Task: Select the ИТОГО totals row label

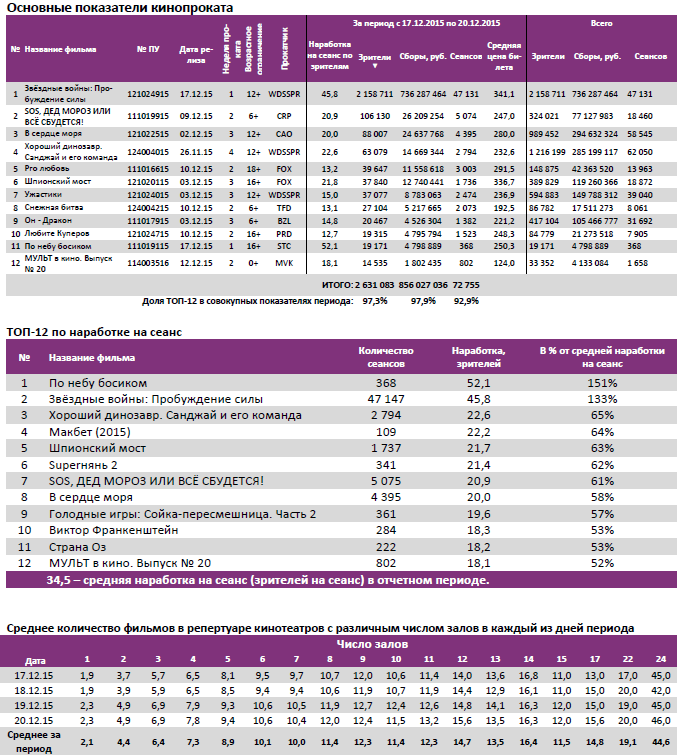Action: click(x=332, y=285)
